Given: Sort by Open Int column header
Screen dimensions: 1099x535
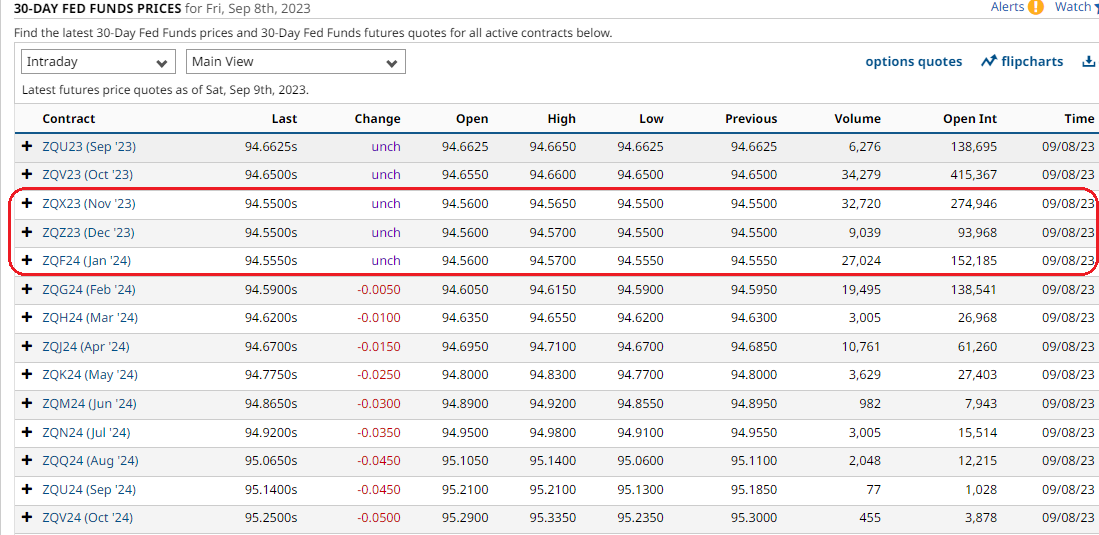Looking at the screenshot, I should [969, 119].
